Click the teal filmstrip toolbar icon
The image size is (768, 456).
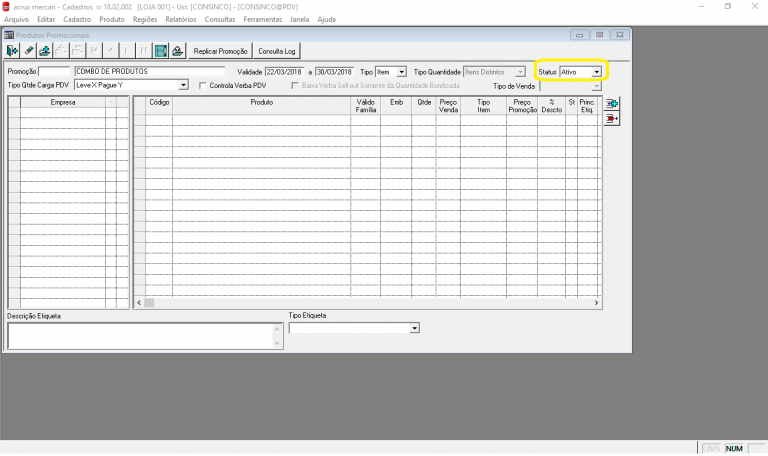click(x=161, y=50)
